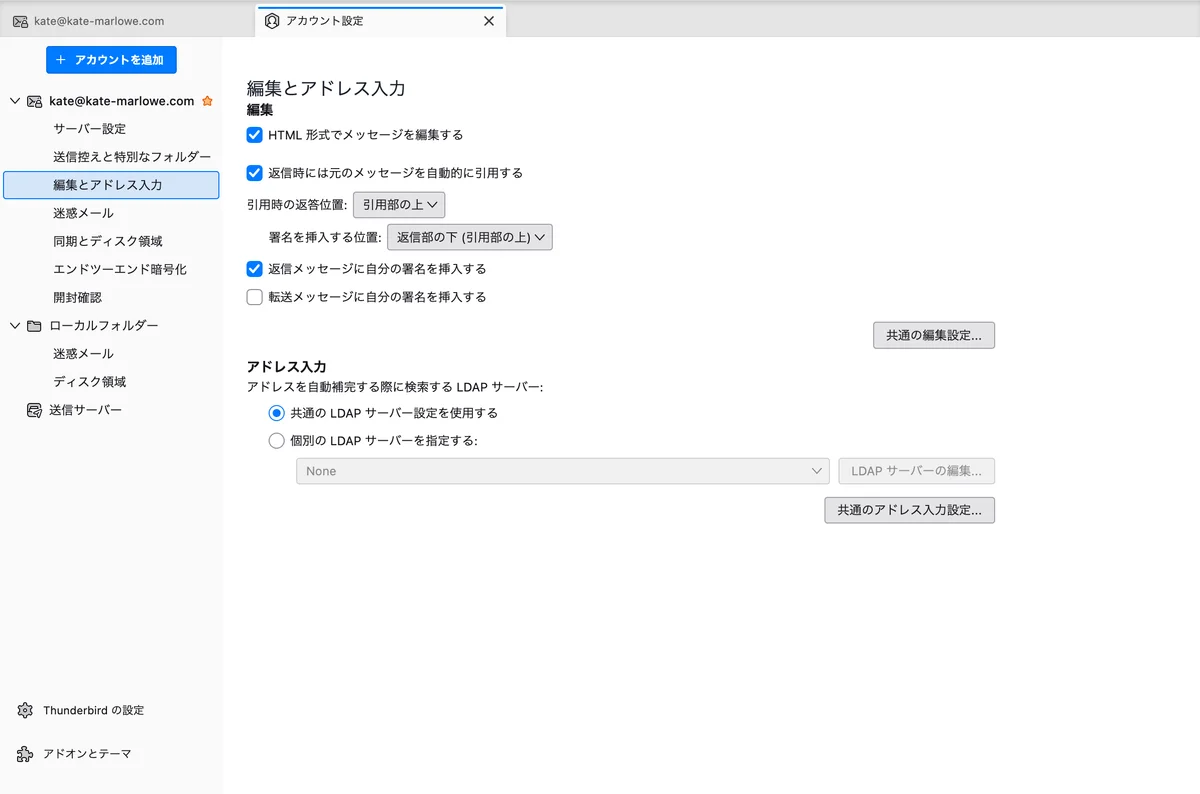Select the アカウント設定 tab

click(380, 21)
